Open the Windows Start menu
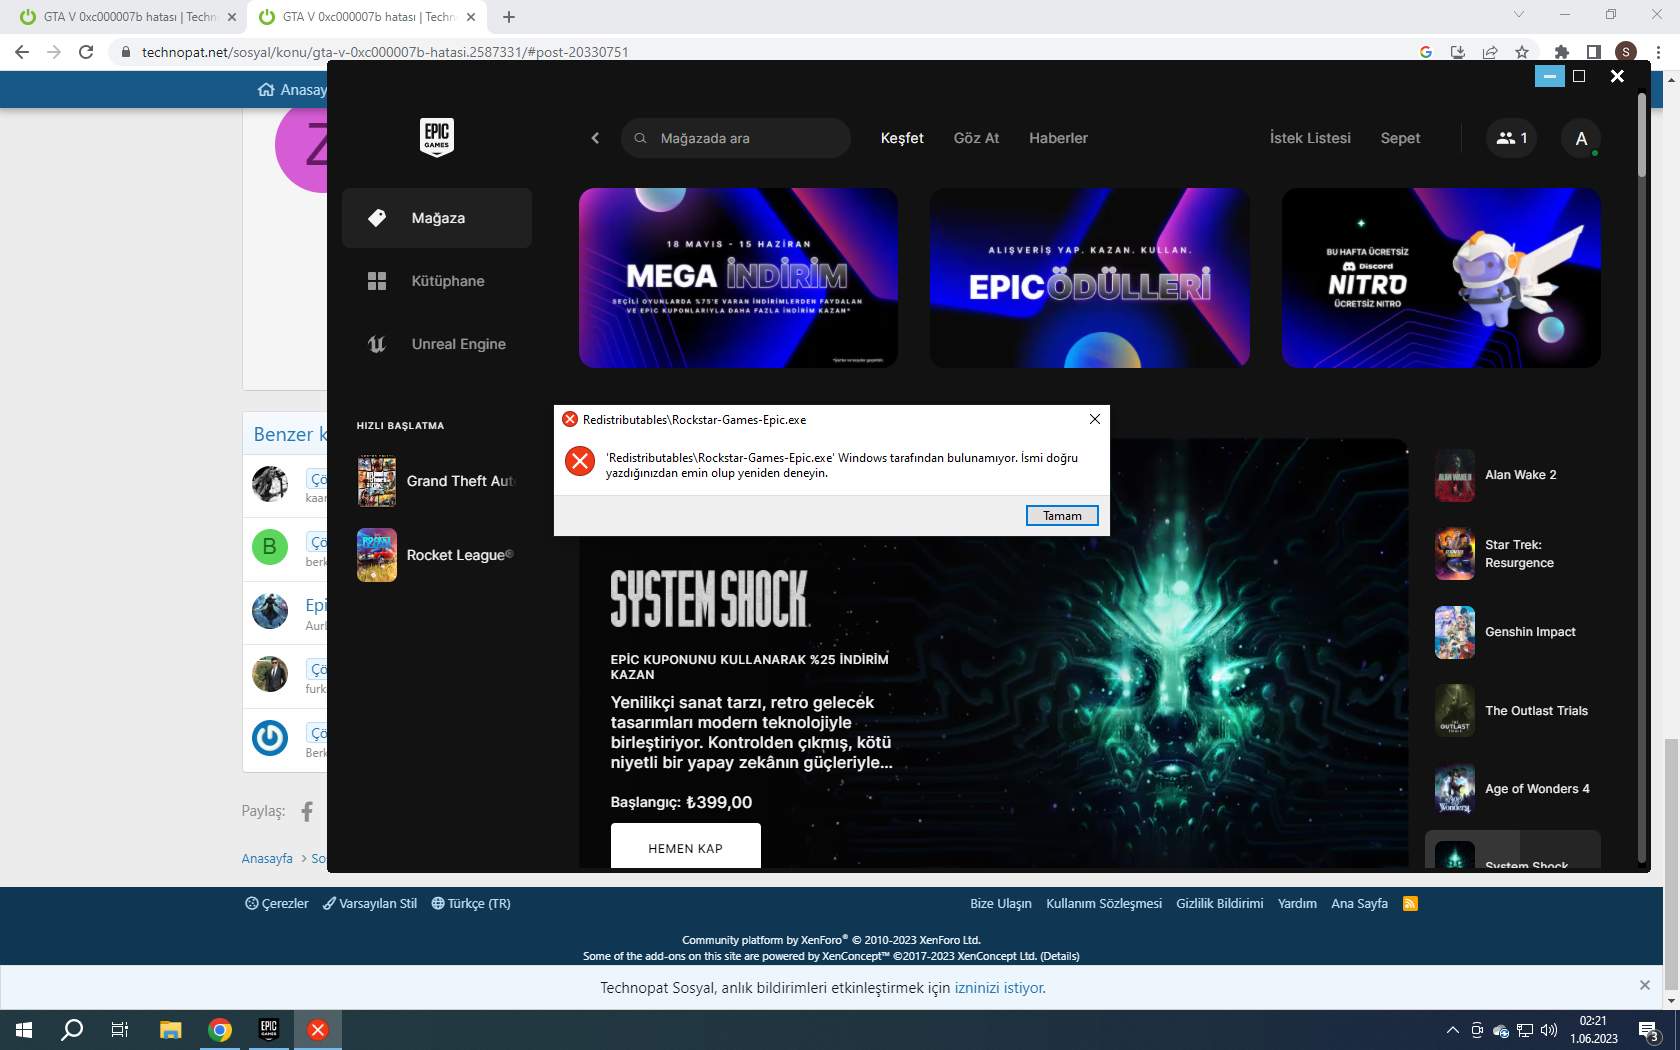The image size is (1680, 1050). point(24,1030)
